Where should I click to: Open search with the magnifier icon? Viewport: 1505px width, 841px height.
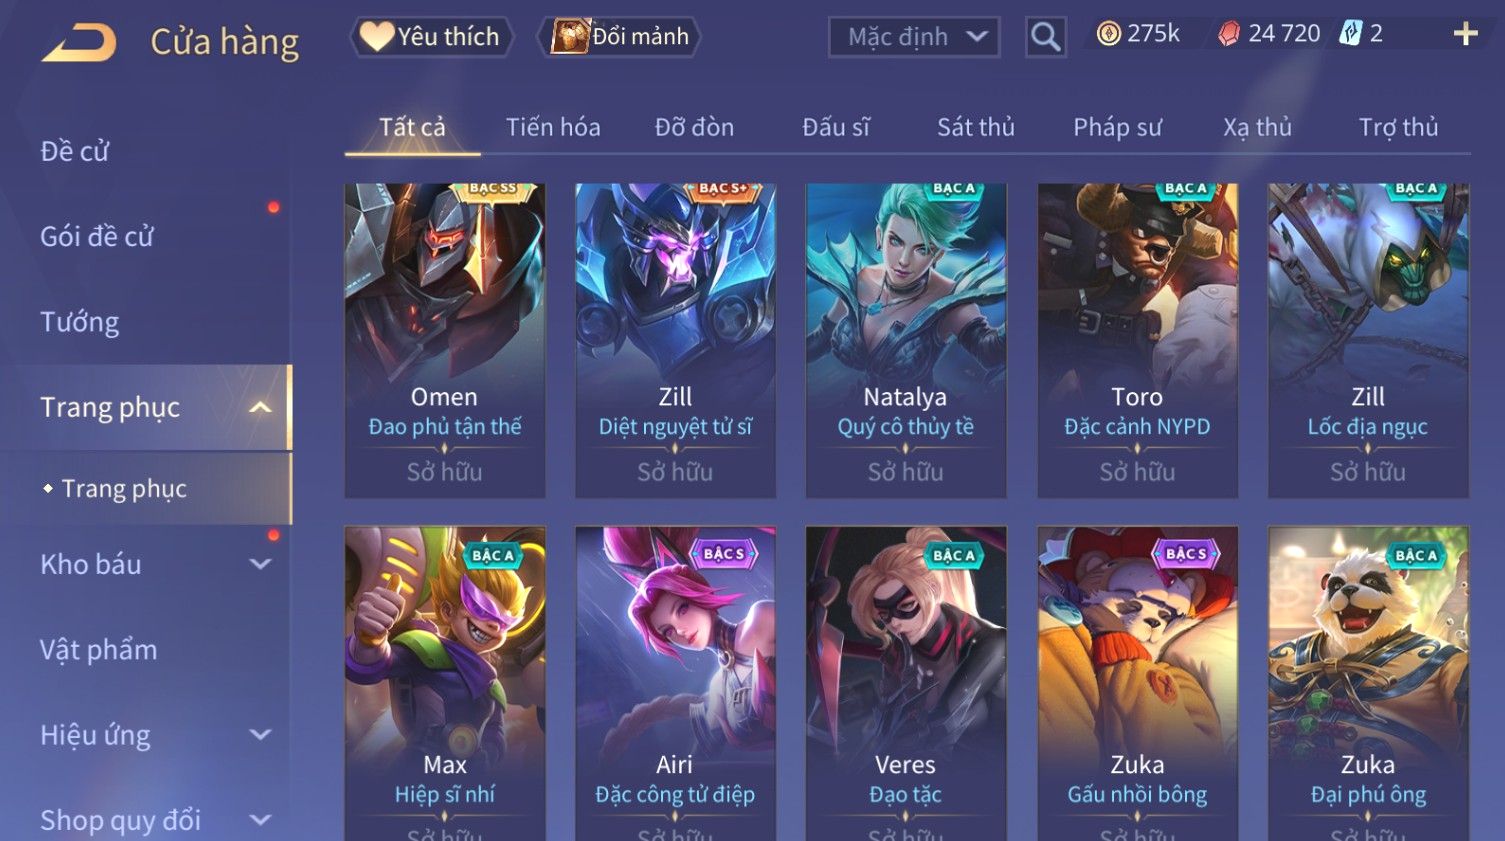point(1046,38)
